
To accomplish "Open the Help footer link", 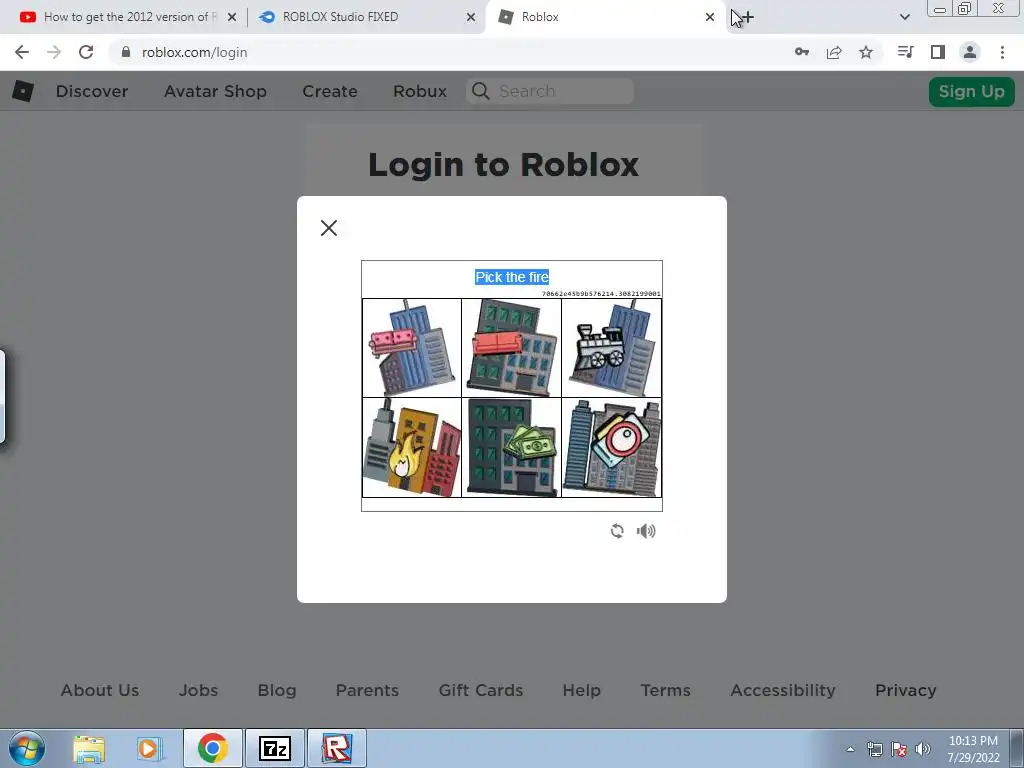I will (582, 690).
